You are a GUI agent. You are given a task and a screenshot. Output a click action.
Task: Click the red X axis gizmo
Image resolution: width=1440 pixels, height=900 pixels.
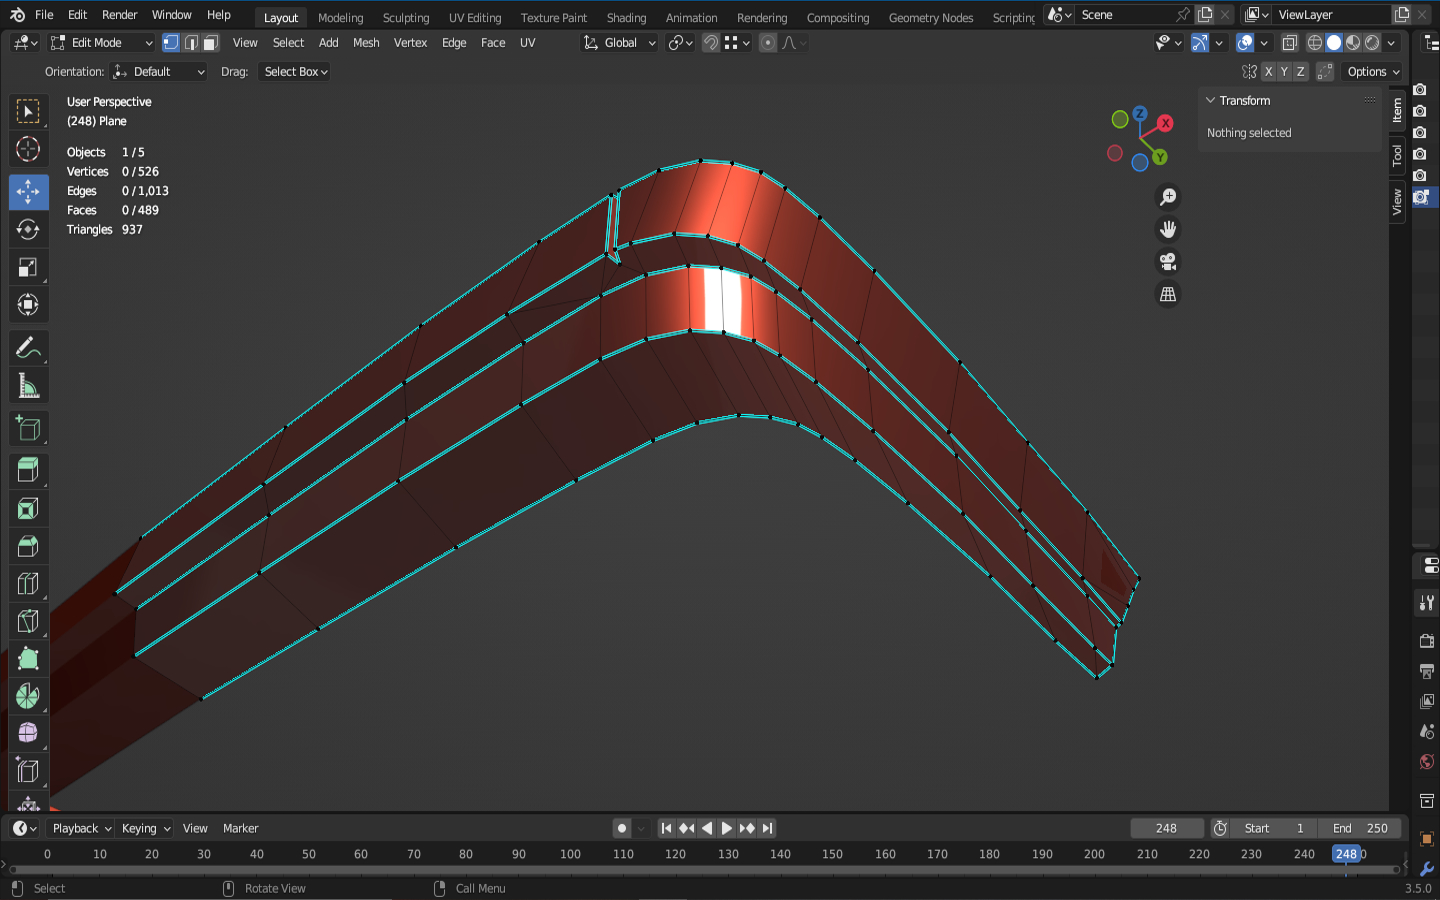tap(1165, 123)
